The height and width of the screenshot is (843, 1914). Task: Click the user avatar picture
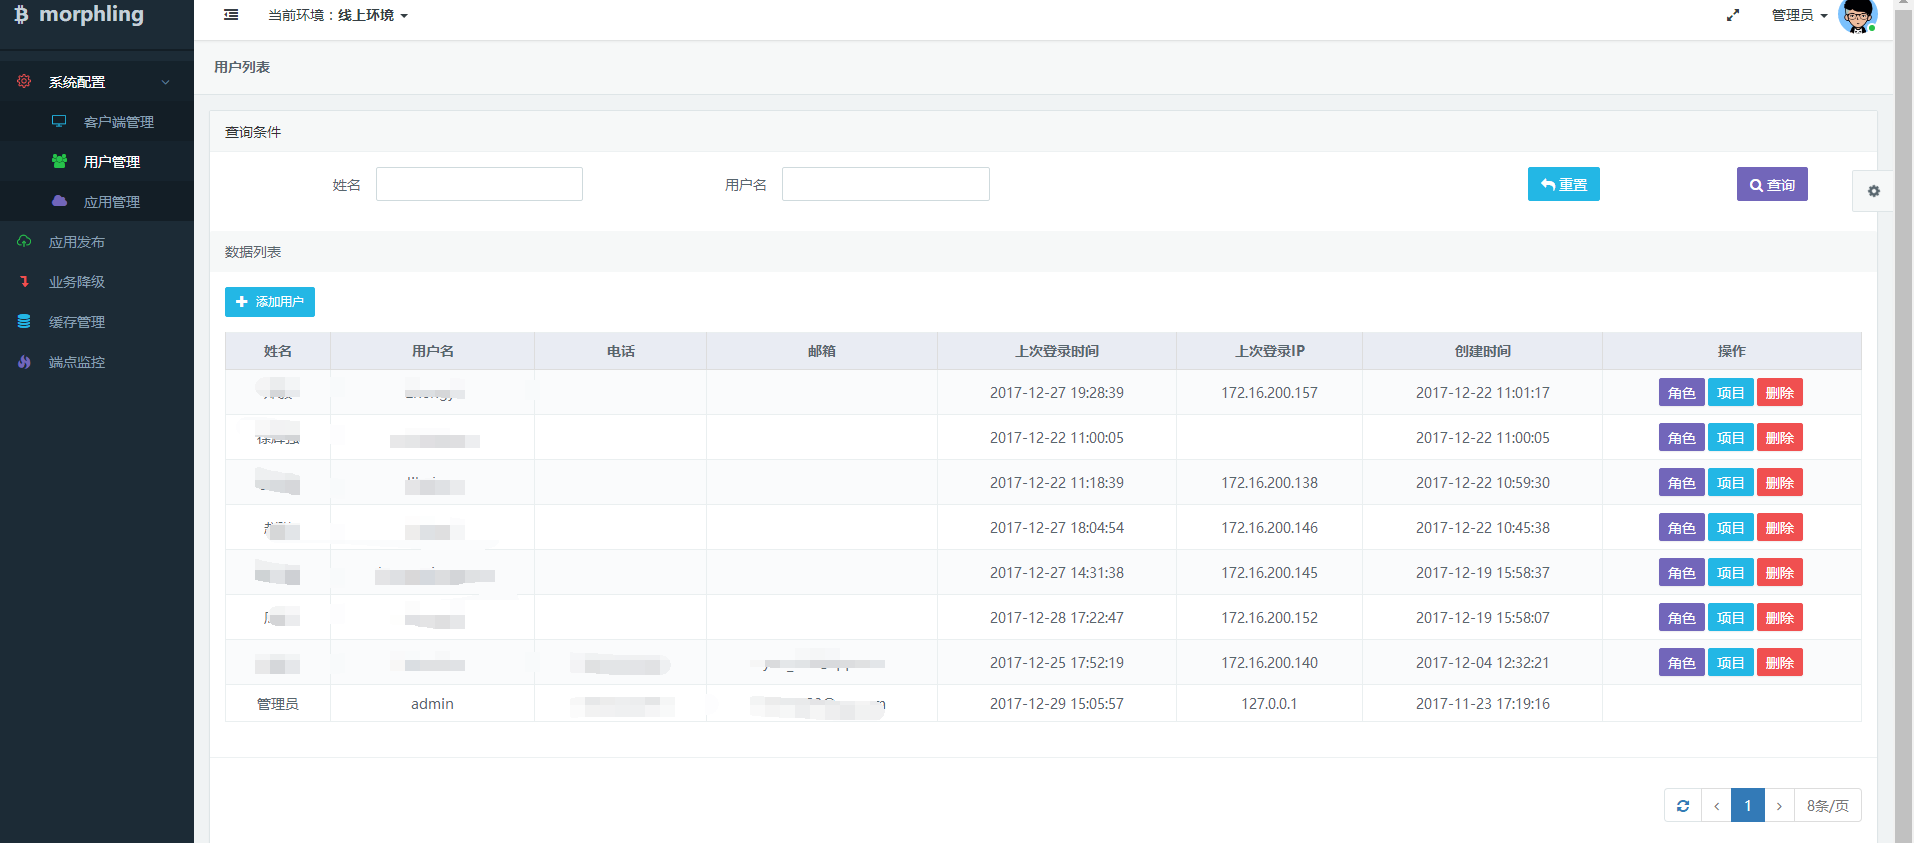pos(1857,15)
